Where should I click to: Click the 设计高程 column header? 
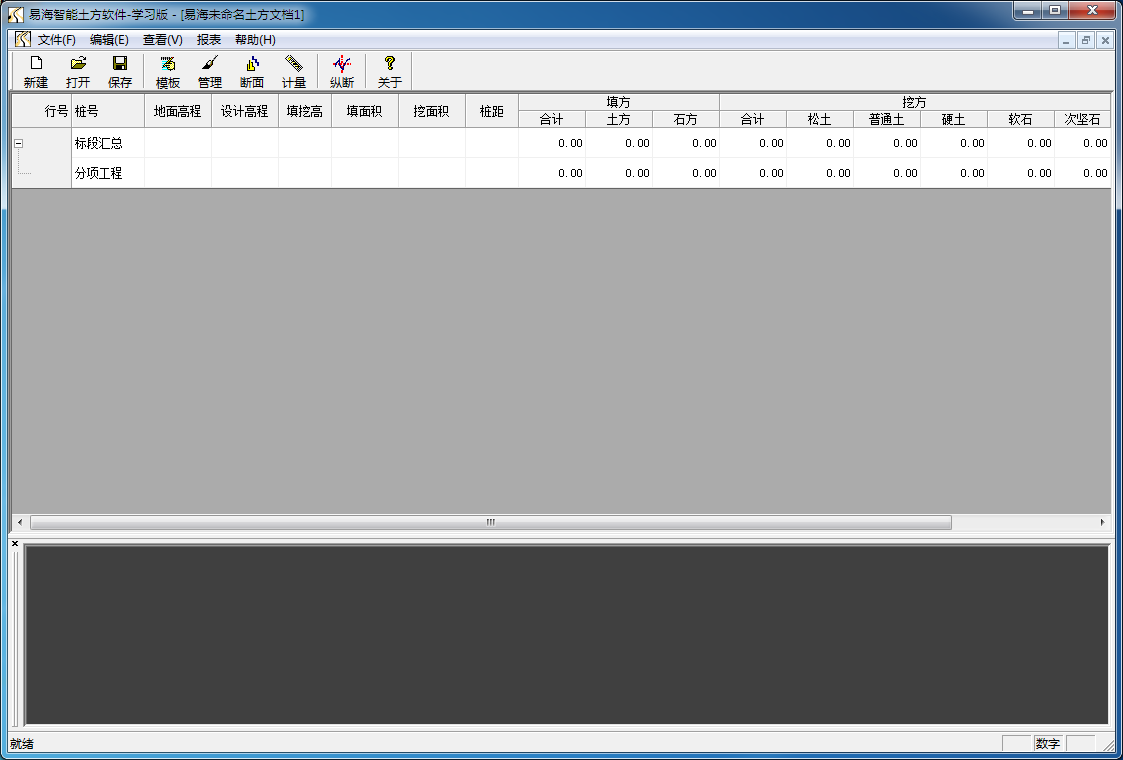pyautogui.click(x=244, y=111)
